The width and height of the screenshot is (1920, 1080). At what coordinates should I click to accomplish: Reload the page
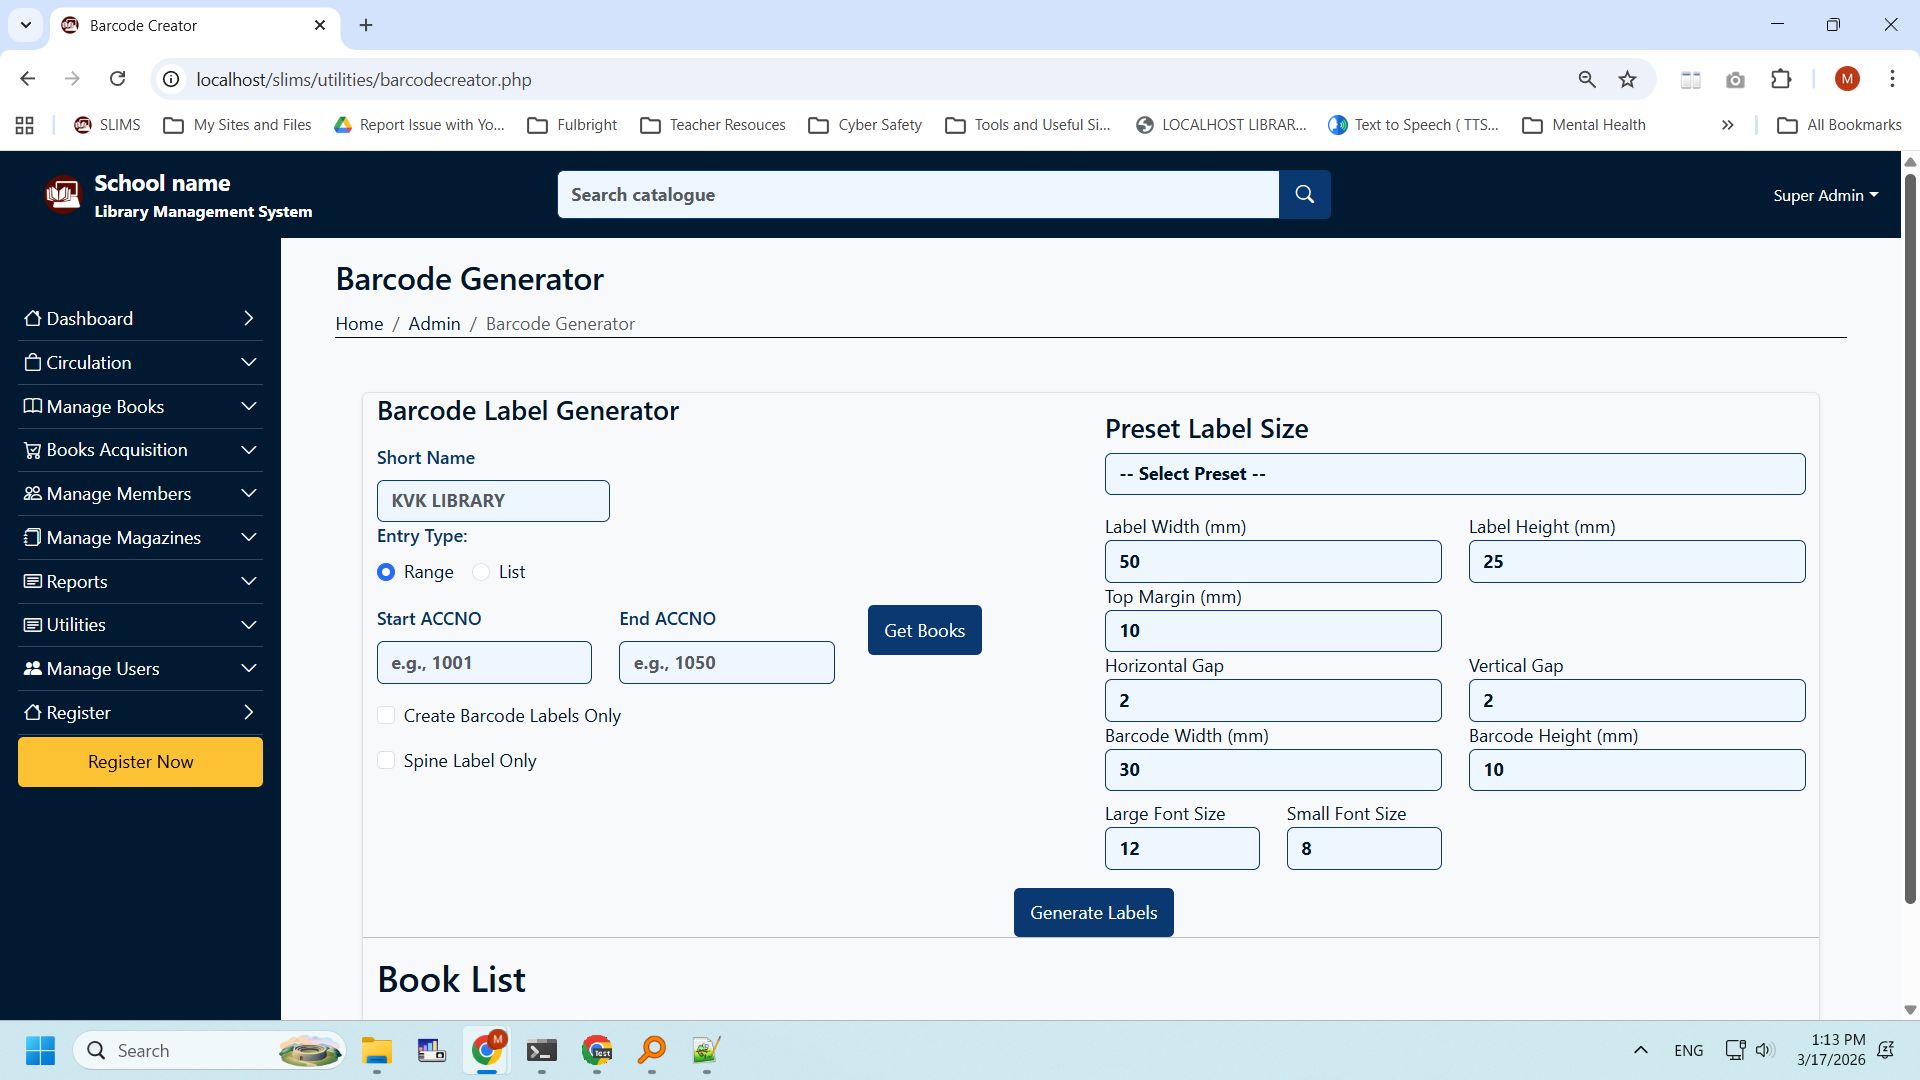(117, 79)
